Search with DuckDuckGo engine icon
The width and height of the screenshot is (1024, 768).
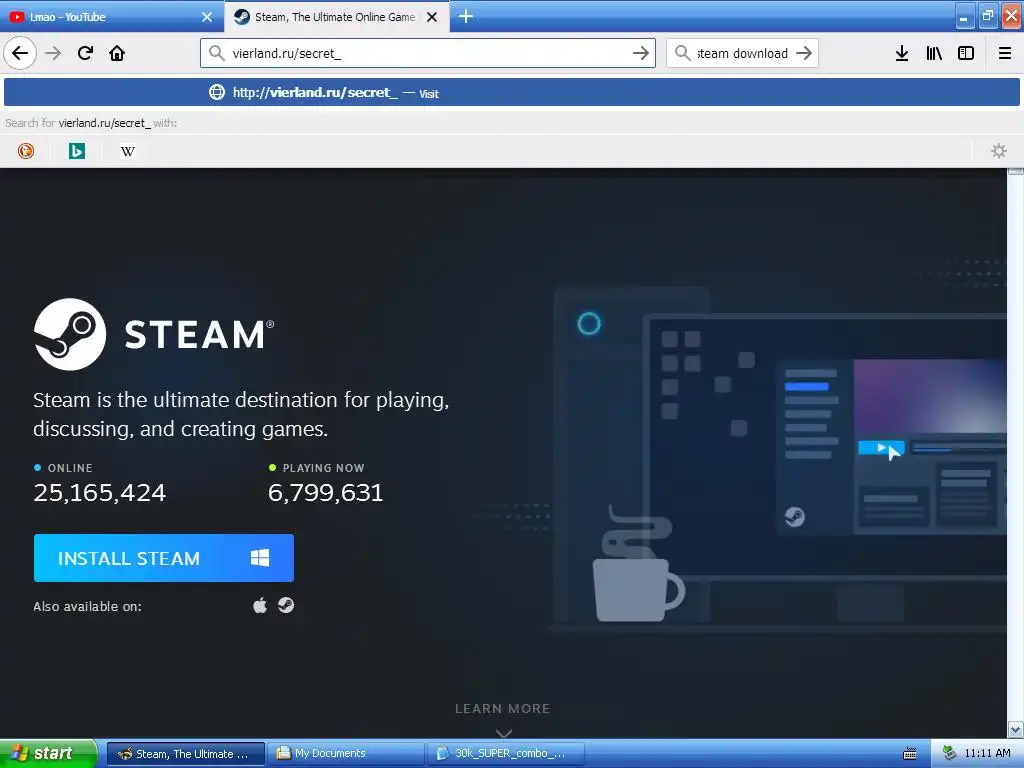click(x=25, y=151)
